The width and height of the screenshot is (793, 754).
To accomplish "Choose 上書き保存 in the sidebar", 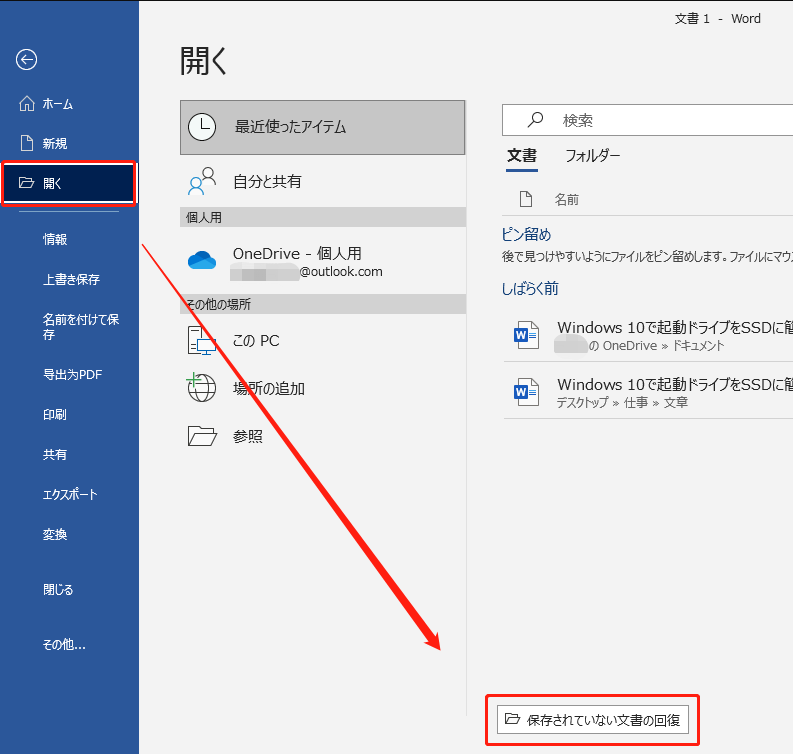I will (x=69, y=279).
